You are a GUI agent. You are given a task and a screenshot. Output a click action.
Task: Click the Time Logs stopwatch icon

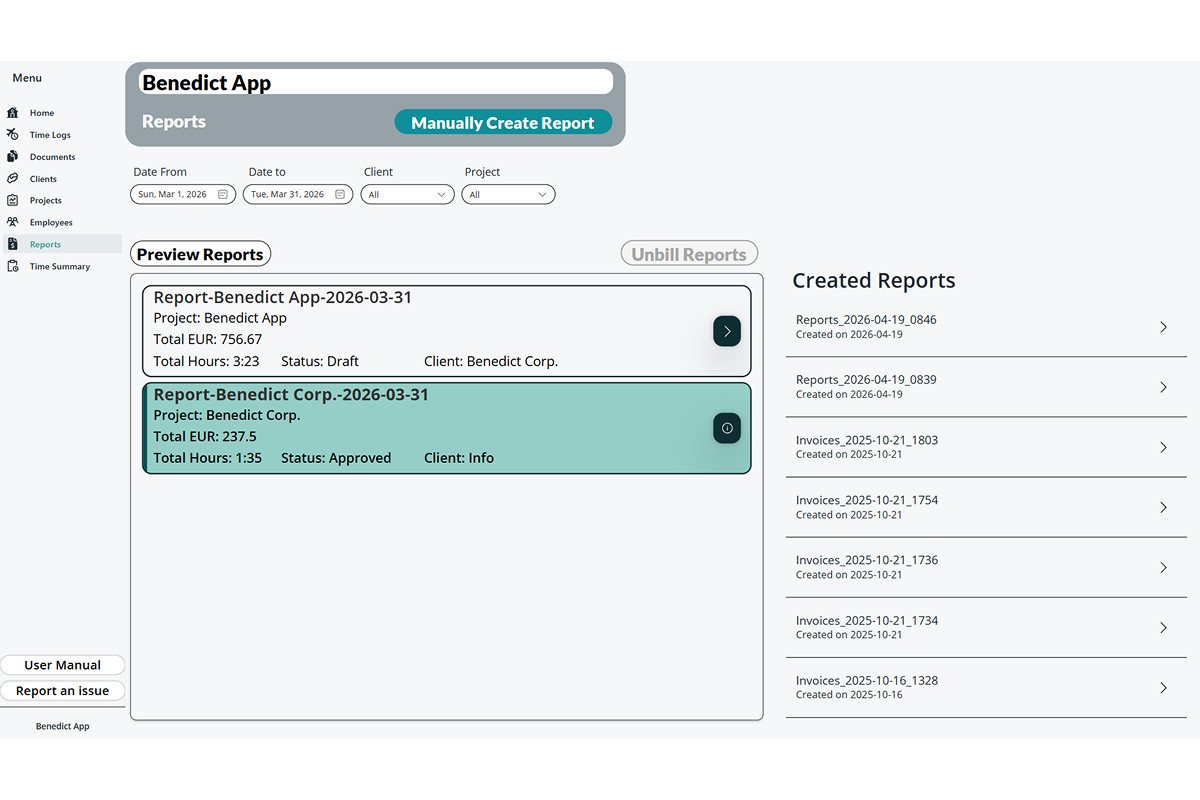click(x=12, y=135)
